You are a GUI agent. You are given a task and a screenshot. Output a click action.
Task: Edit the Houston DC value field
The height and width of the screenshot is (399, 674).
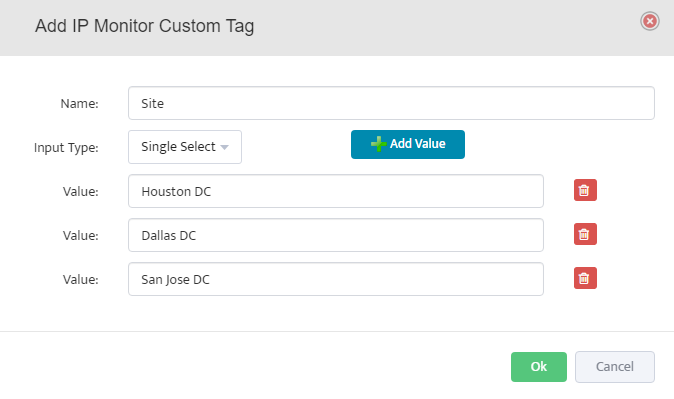(336, 191)
